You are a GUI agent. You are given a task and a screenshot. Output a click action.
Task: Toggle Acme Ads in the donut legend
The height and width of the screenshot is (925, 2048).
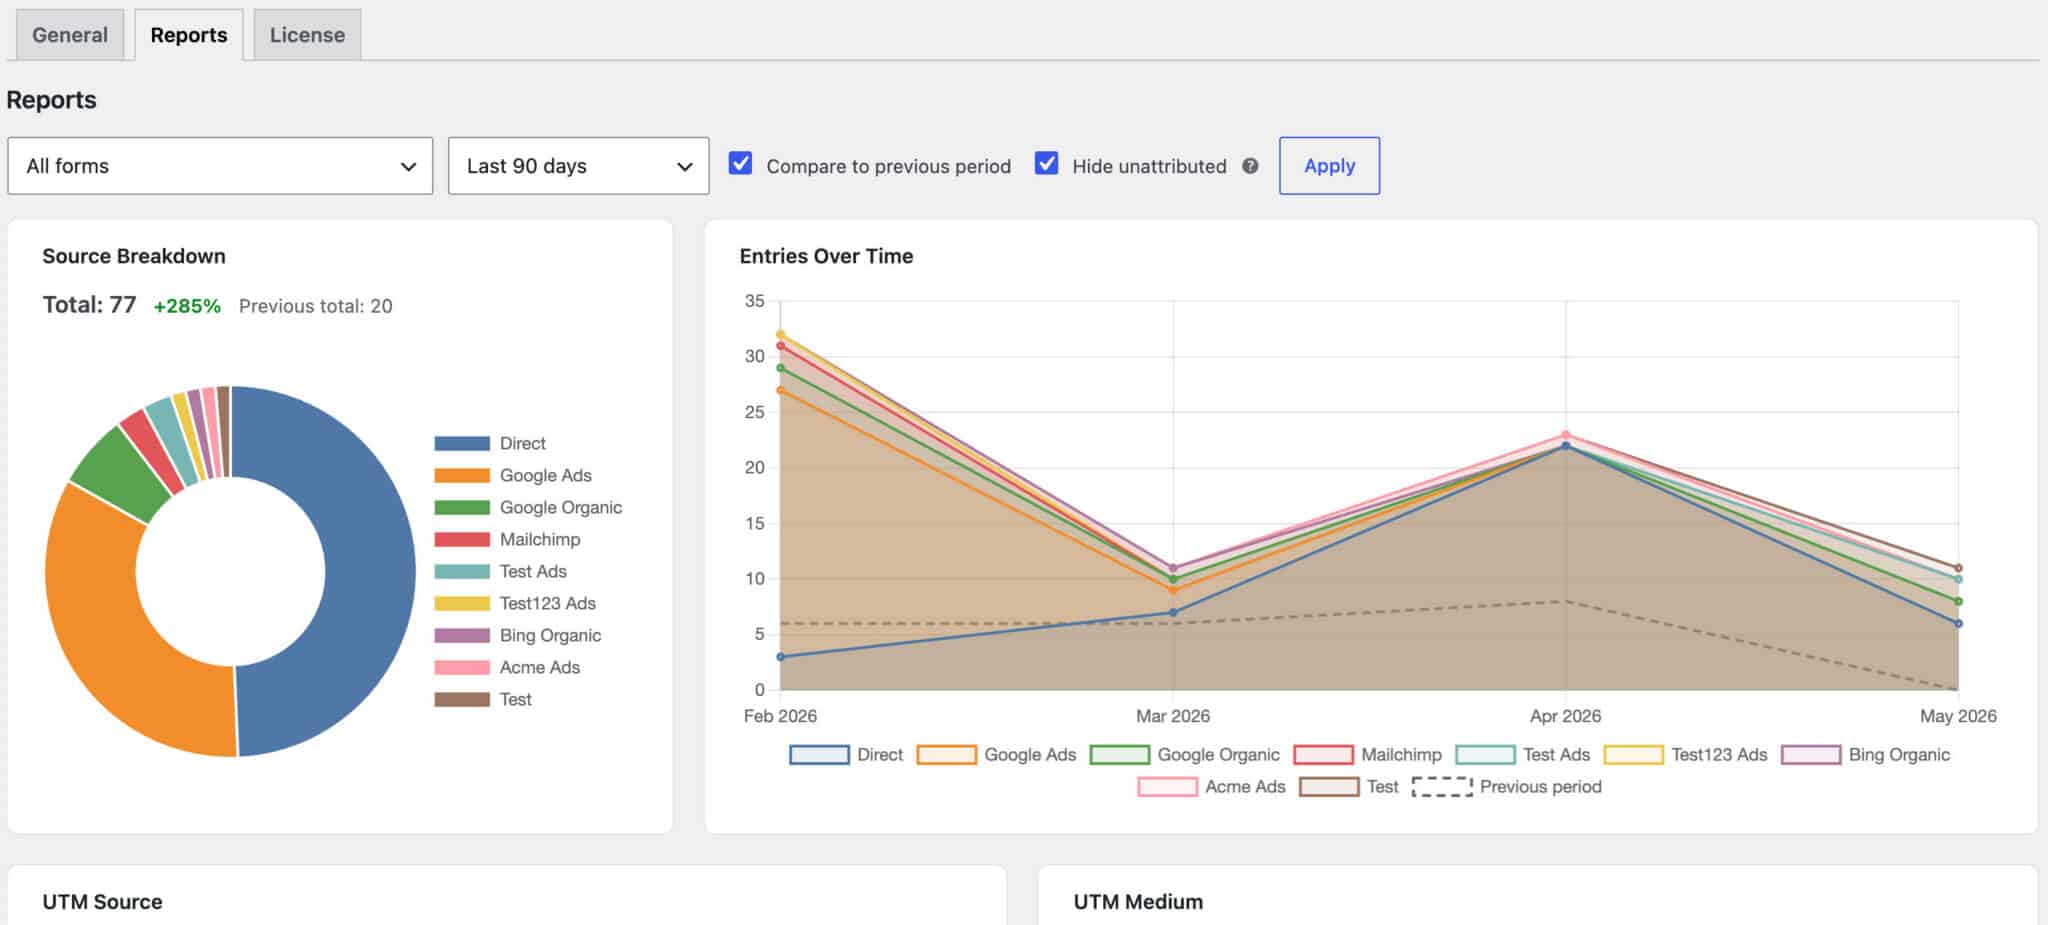(507, 667)
